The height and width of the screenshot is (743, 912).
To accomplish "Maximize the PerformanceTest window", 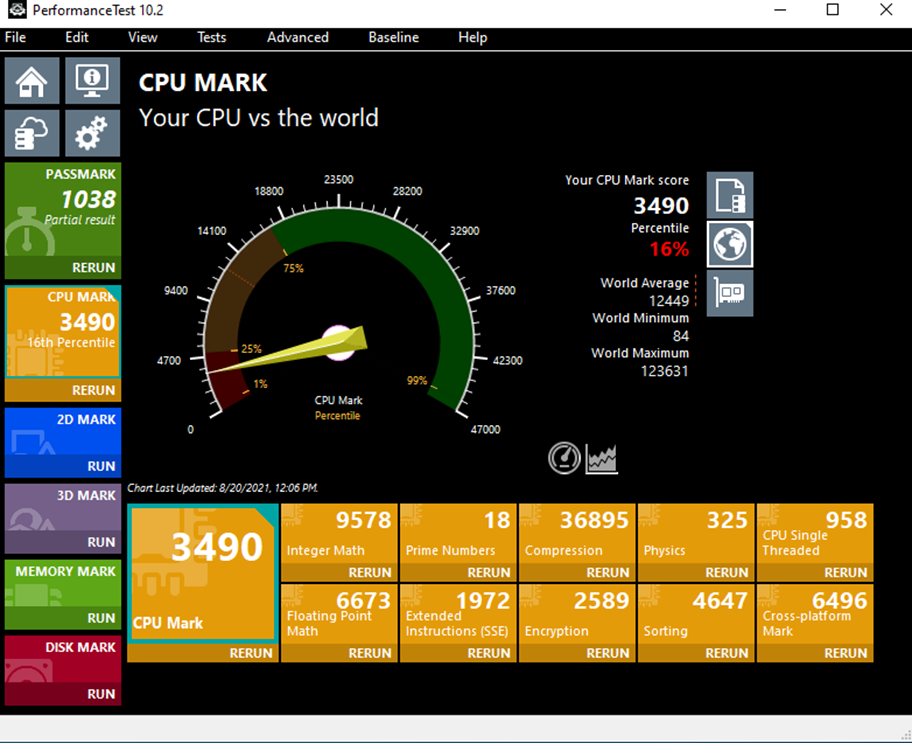I will pyautogui.click(x=832, y=10).
